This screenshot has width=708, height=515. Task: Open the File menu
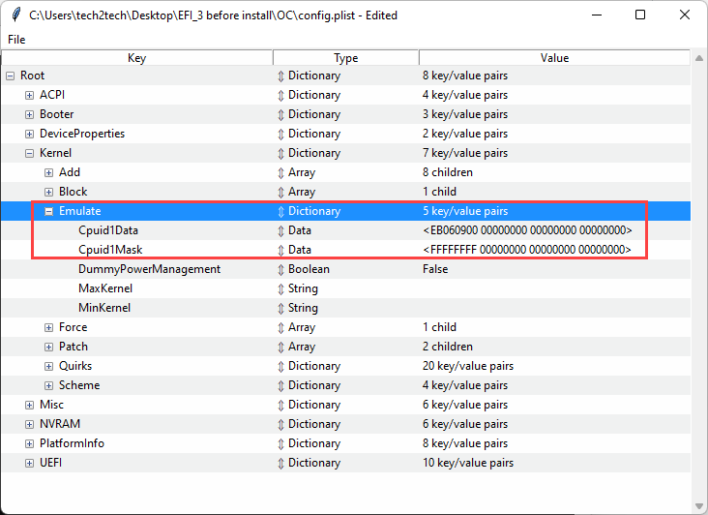(16, 39)
